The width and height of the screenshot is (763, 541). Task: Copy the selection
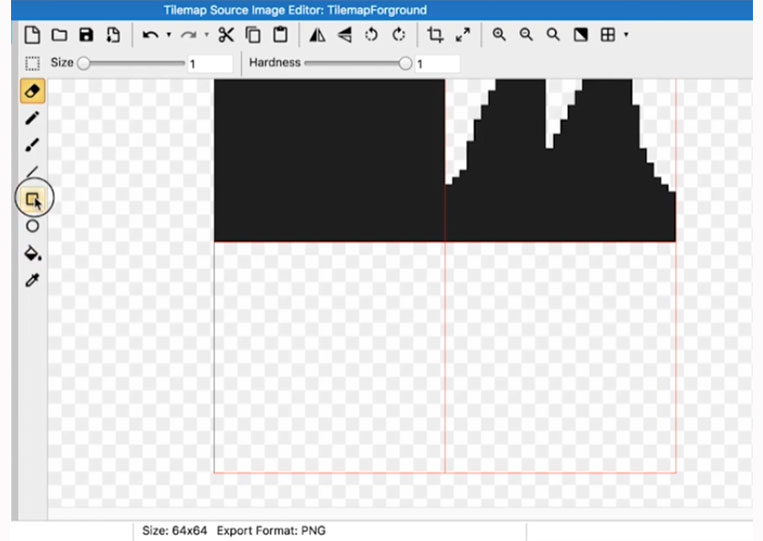pos(253,35)
